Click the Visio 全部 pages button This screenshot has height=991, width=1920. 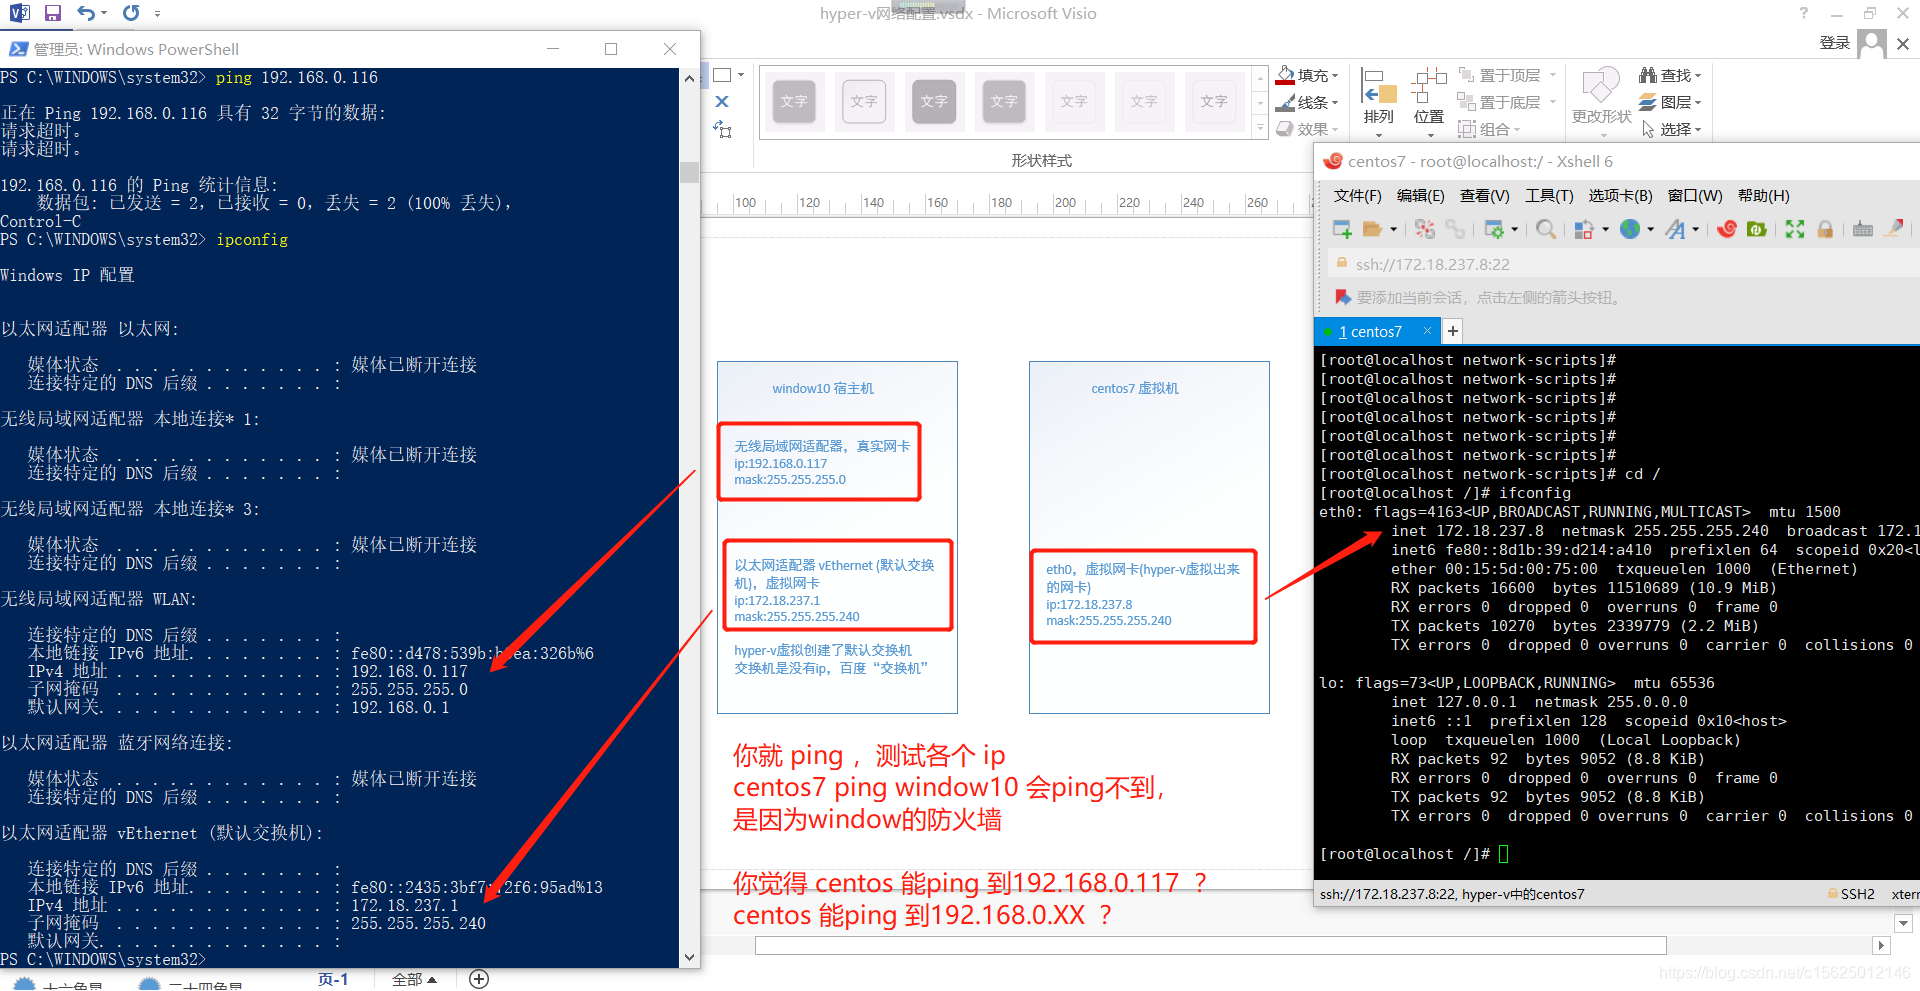point(414,980)
